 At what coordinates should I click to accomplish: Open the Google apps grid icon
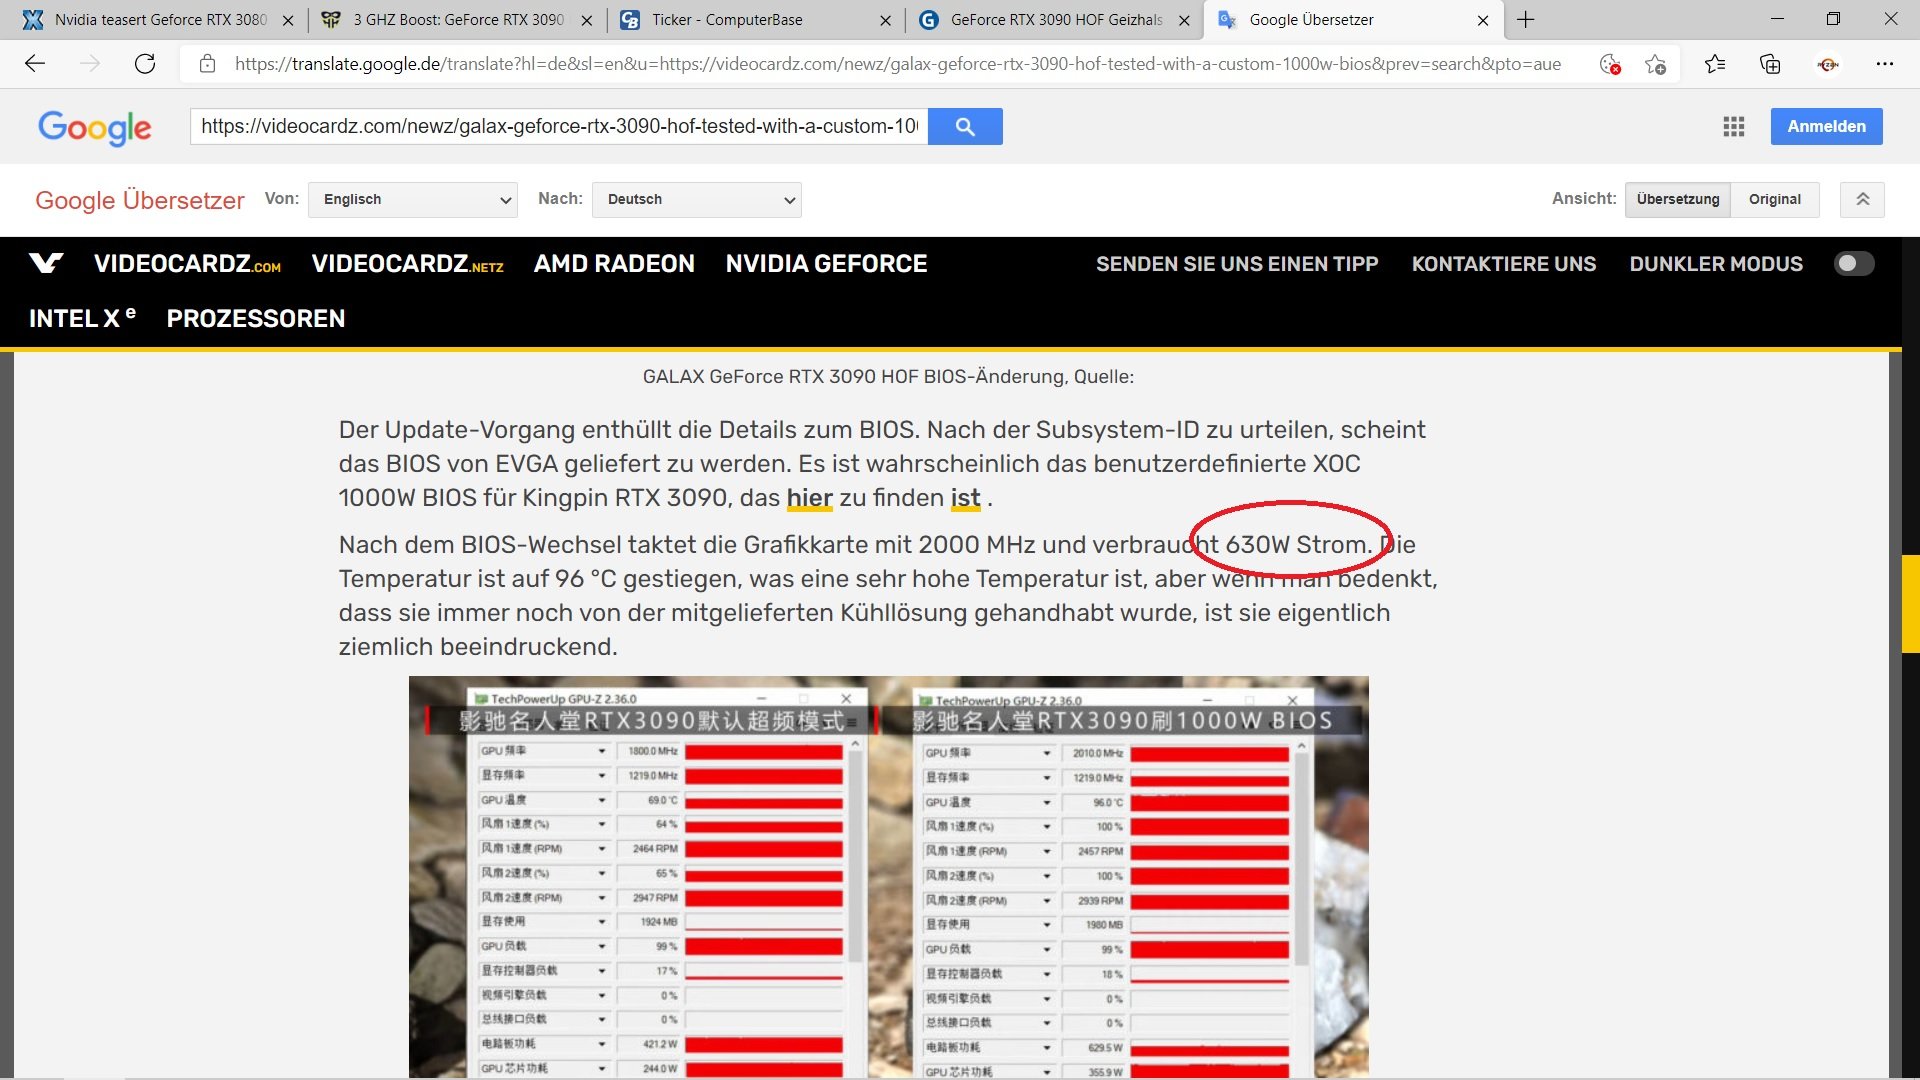tap(1733, 127)
